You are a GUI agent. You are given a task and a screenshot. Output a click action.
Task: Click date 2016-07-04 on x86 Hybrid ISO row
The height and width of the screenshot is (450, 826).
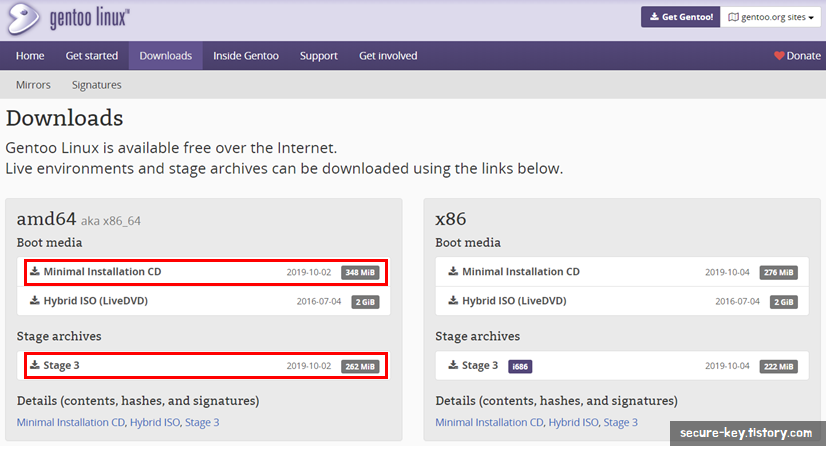738,302
